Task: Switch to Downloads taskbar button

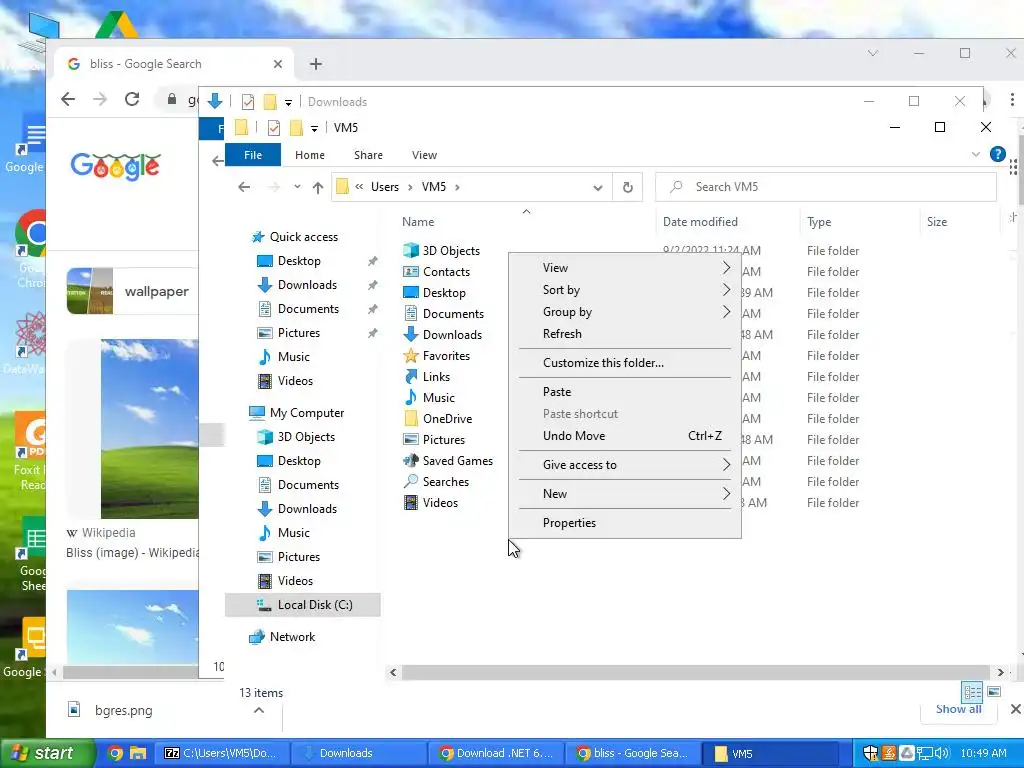Action: [x=358, y=753]
